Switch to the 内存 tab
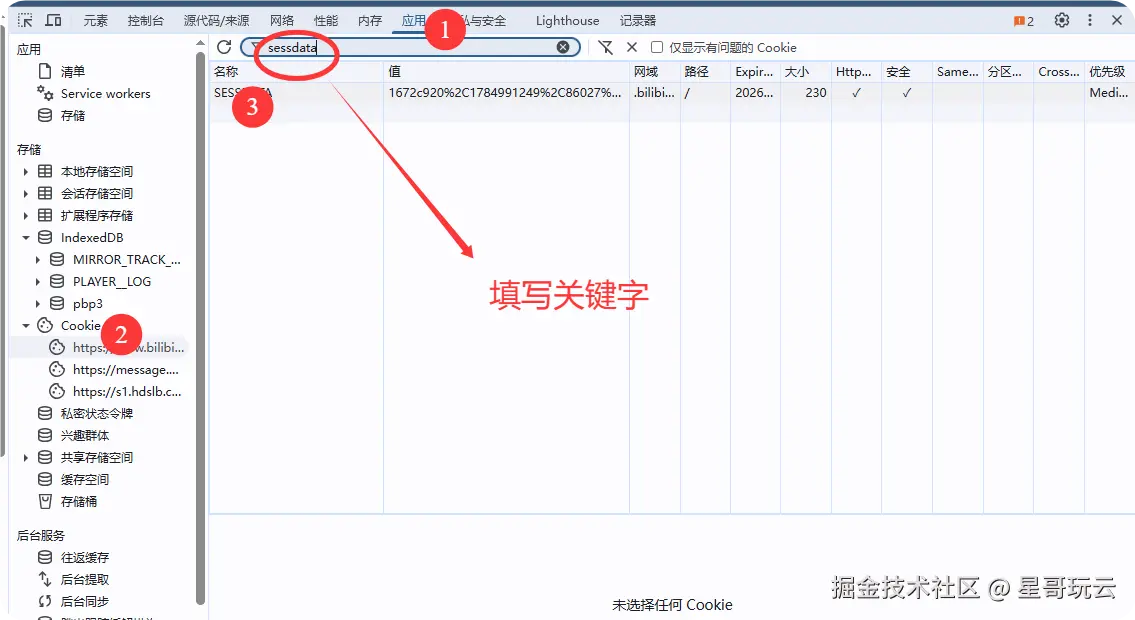This screenshot has height=620, width=1135. (370, 21)
